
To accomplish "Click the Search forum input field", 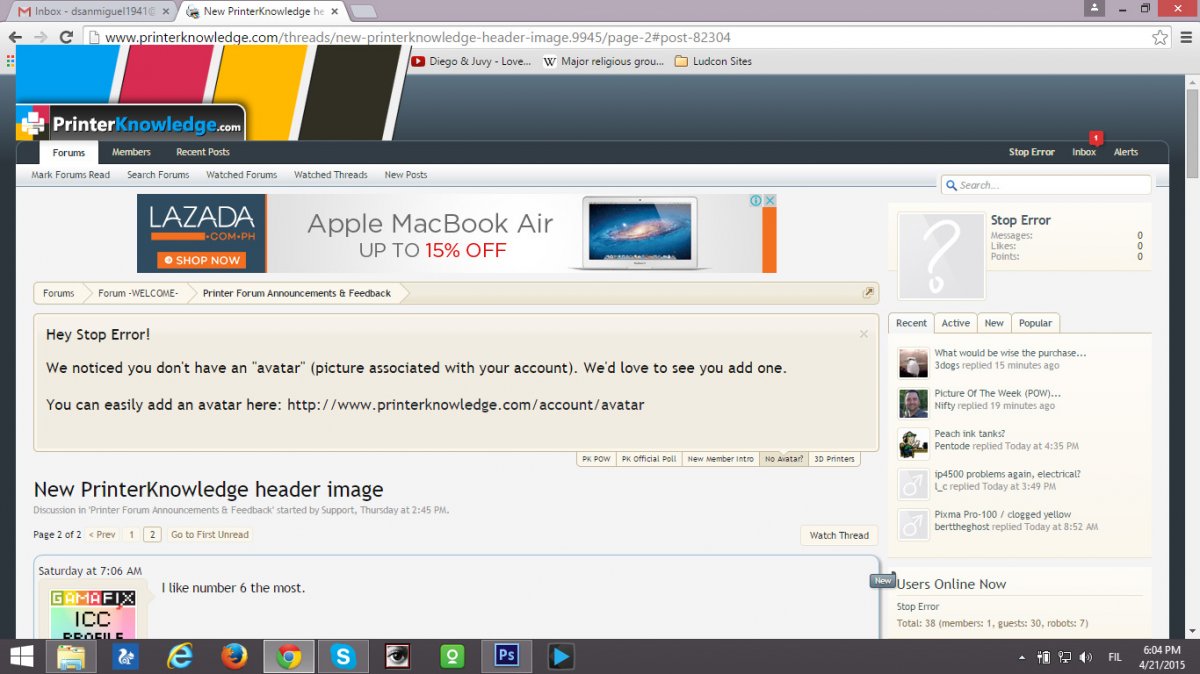I will pyautogui.click(x=1050, y=185).
